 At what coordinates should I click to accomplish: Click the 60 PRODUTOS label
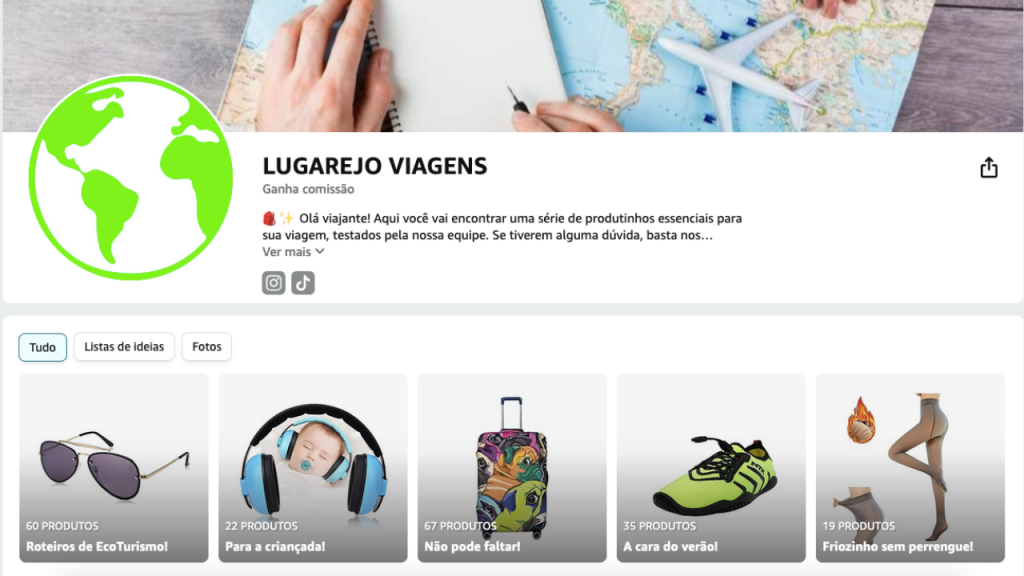63,526
